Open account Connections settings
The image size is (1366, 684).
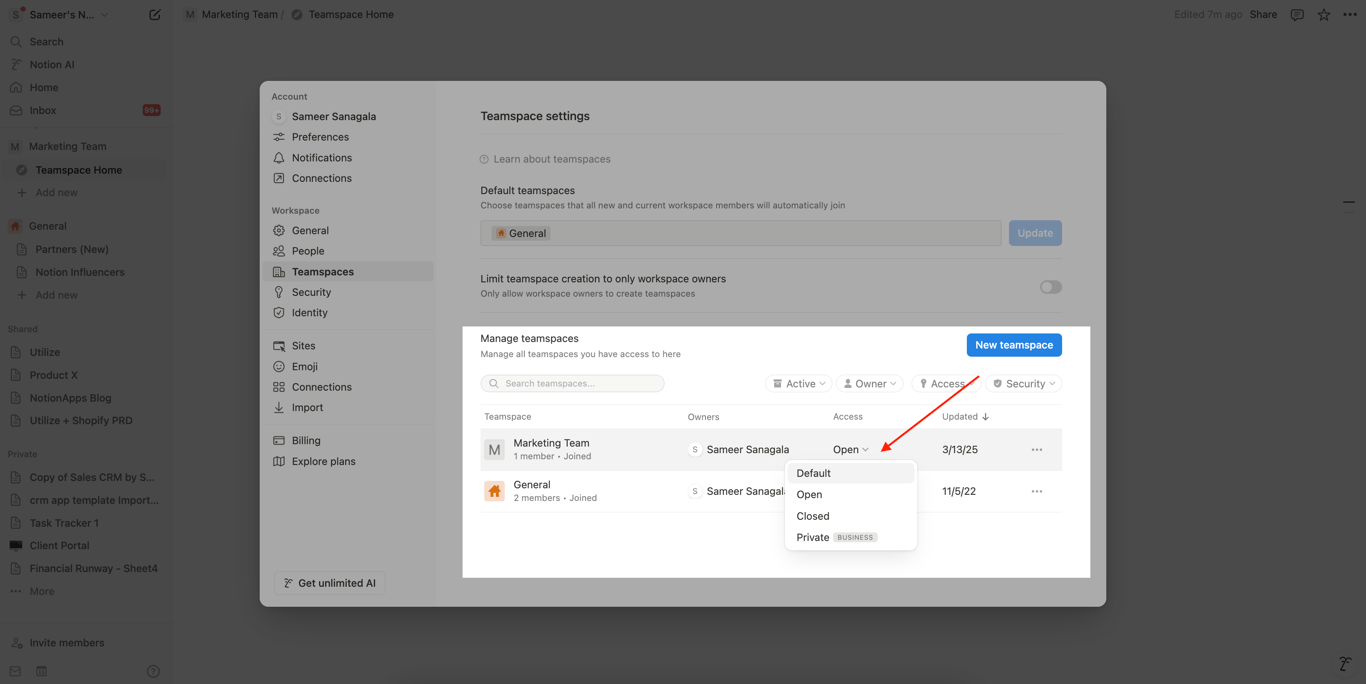tap(350, 179)
